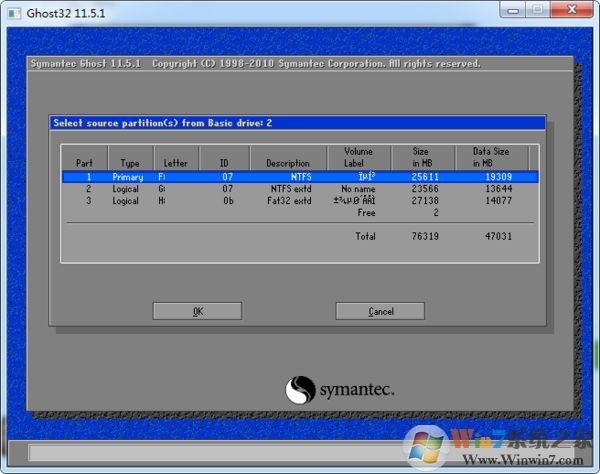Maximize the Ghost32 window
The width and height of the screenshot is (600, 474).
point(536,9)
